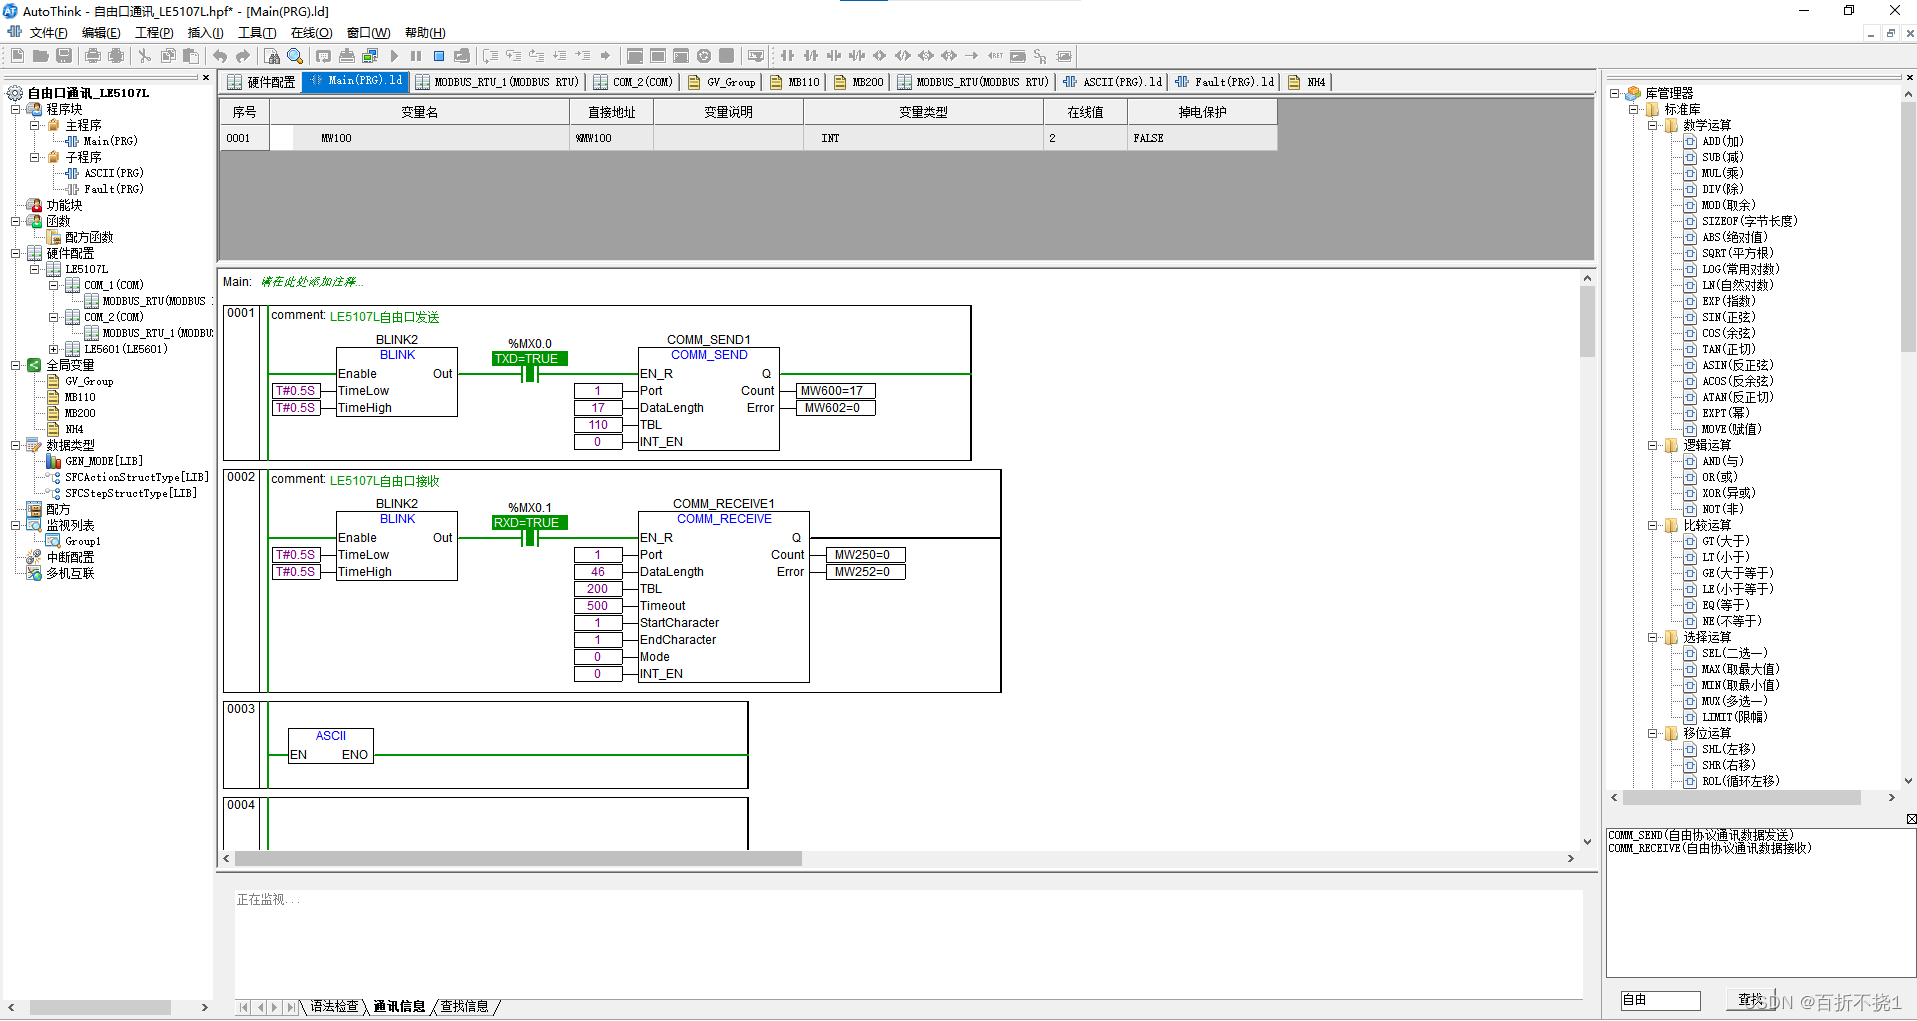The width and height of the screenshot is (1917, 1021).
Task: Click the library search input field
Action: (x=1660, y=1000)
